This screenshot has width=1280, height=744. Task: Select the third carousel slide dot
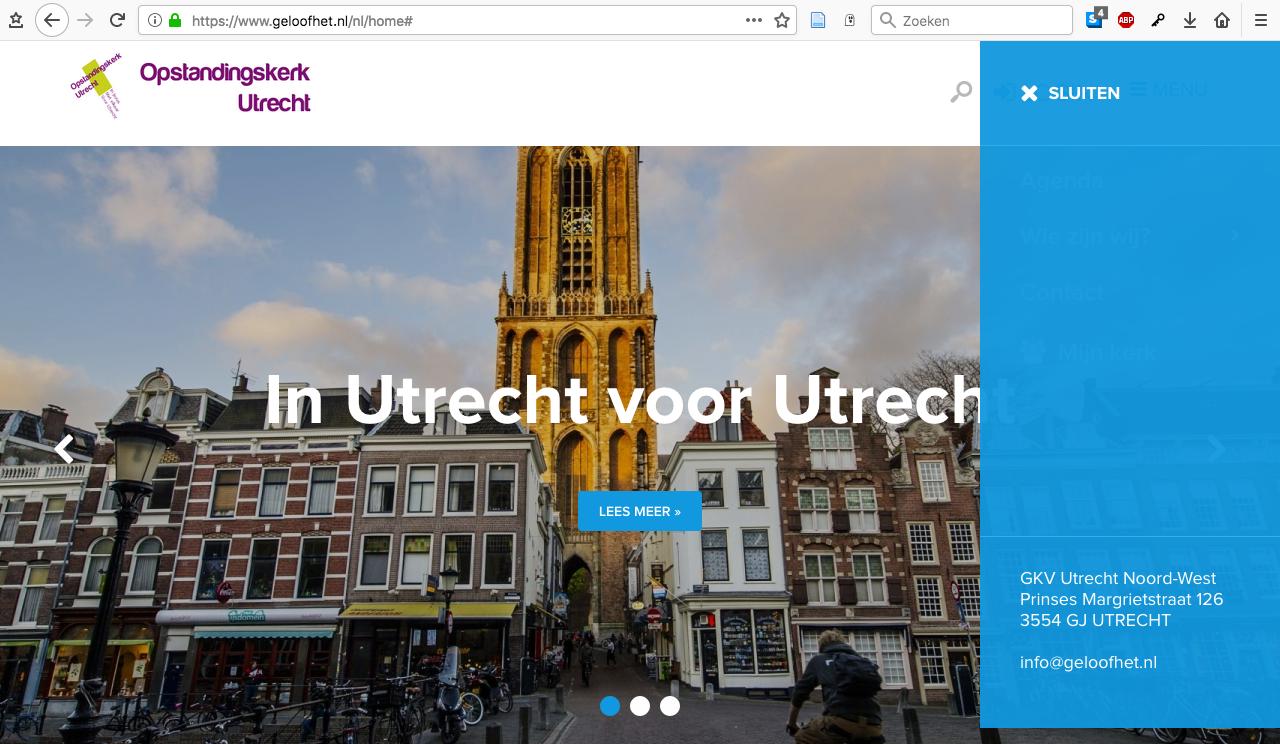tap(670, 706)
